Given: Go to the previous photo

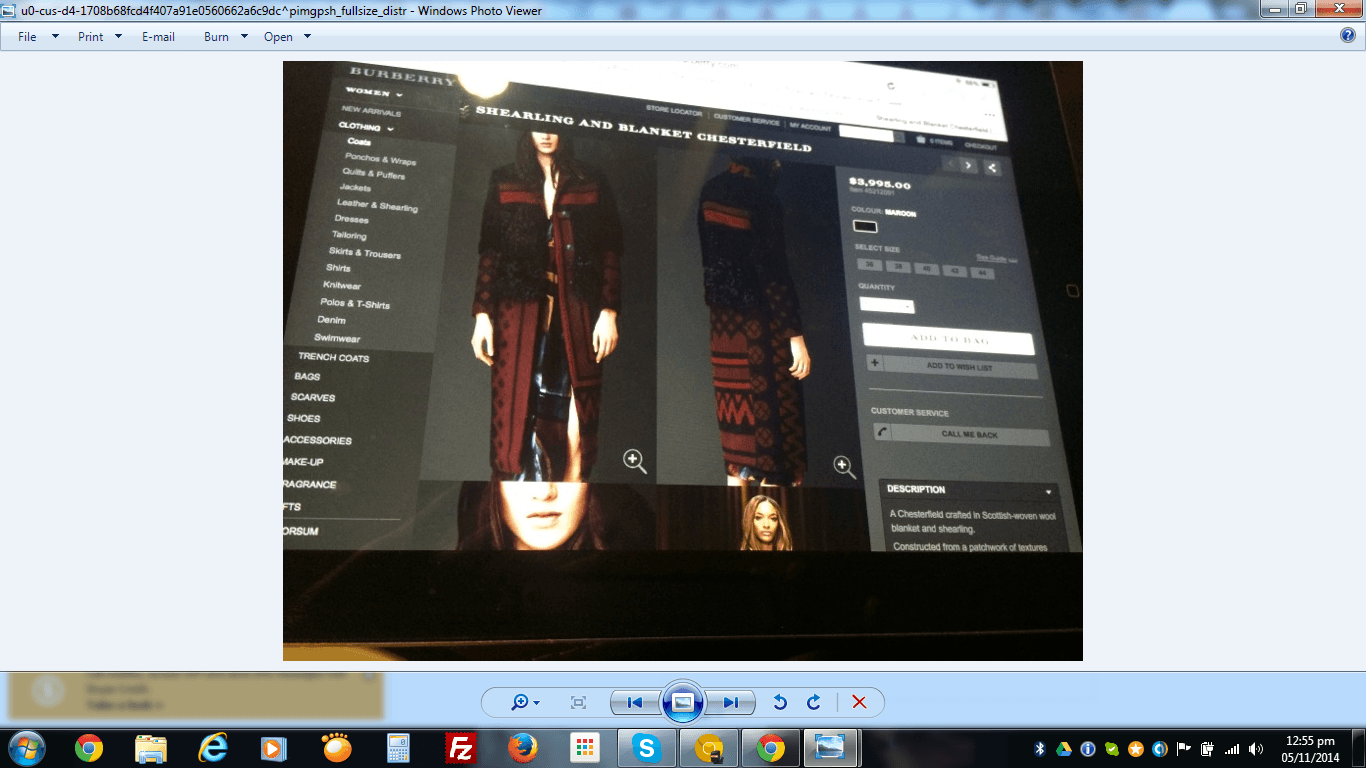Looking at the screenshot, I should pos(635,703).
